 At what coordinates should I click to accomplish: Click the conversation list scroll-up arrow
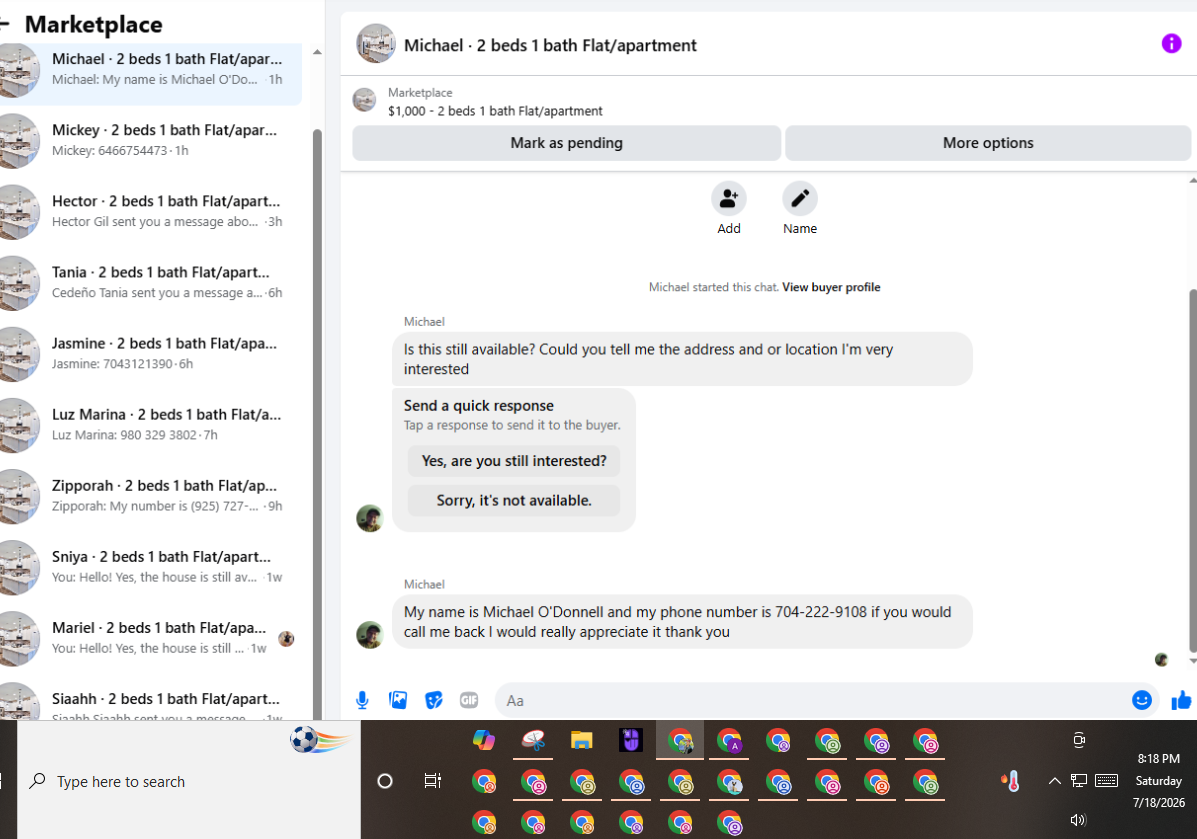pos(317,52)
